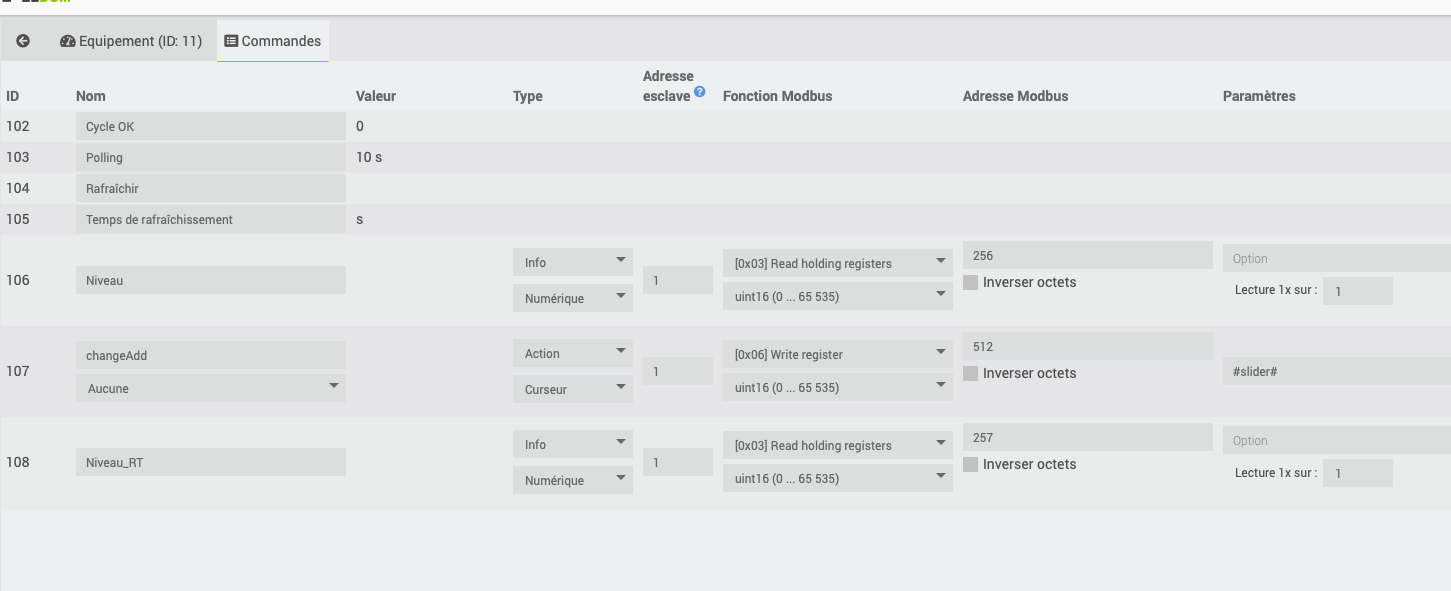The image size is (1451, 591).
Task: Open the Write register function dropdown
Action: click(837, 354)
